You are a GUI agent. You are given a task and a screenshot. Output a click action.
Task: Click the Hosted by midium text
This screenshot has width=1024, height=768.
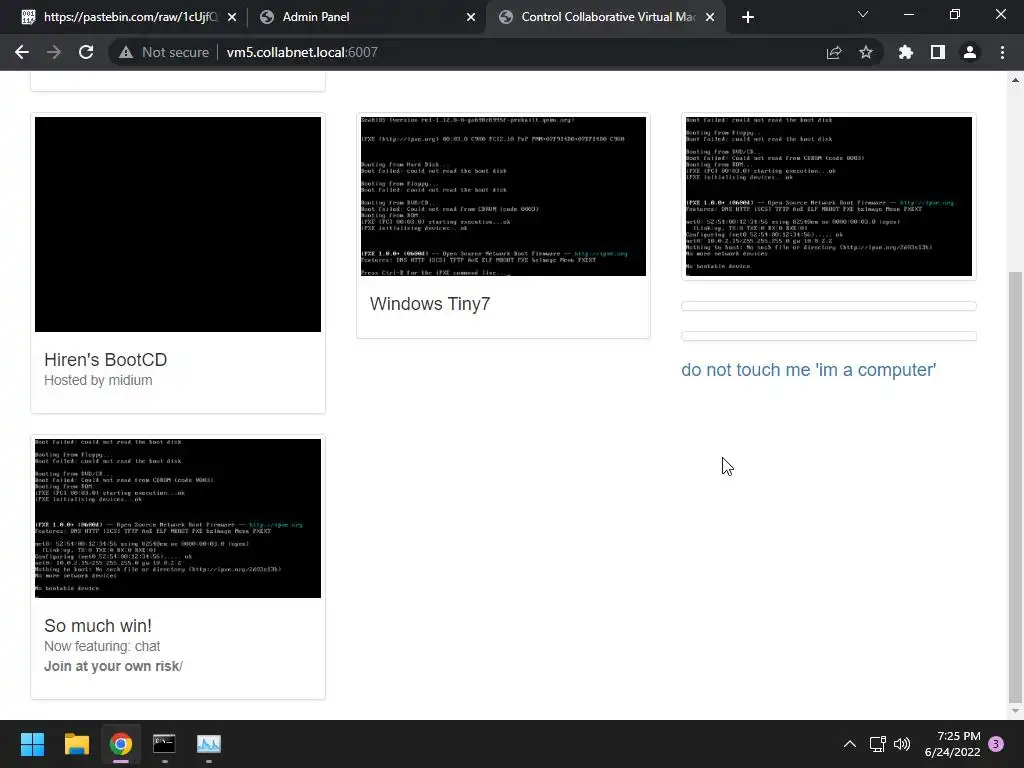pos(98,380)
